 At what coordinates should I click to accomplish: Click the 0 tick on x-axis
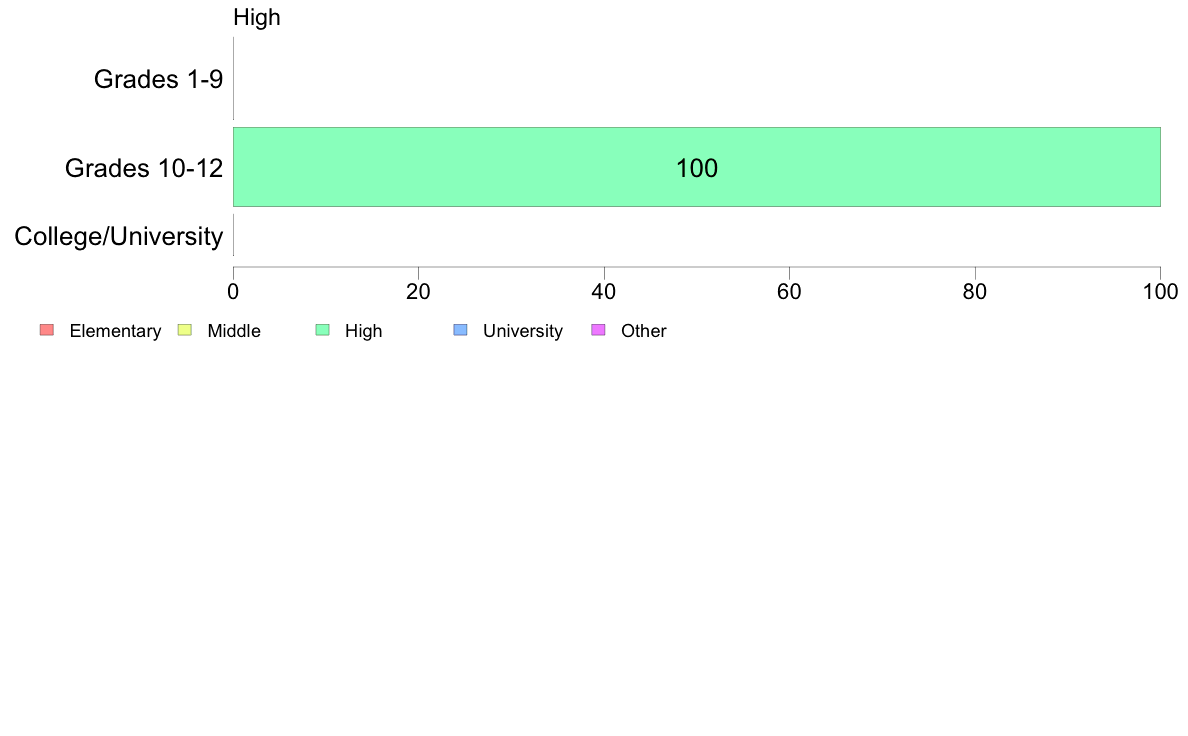click(x=233, y=292)
